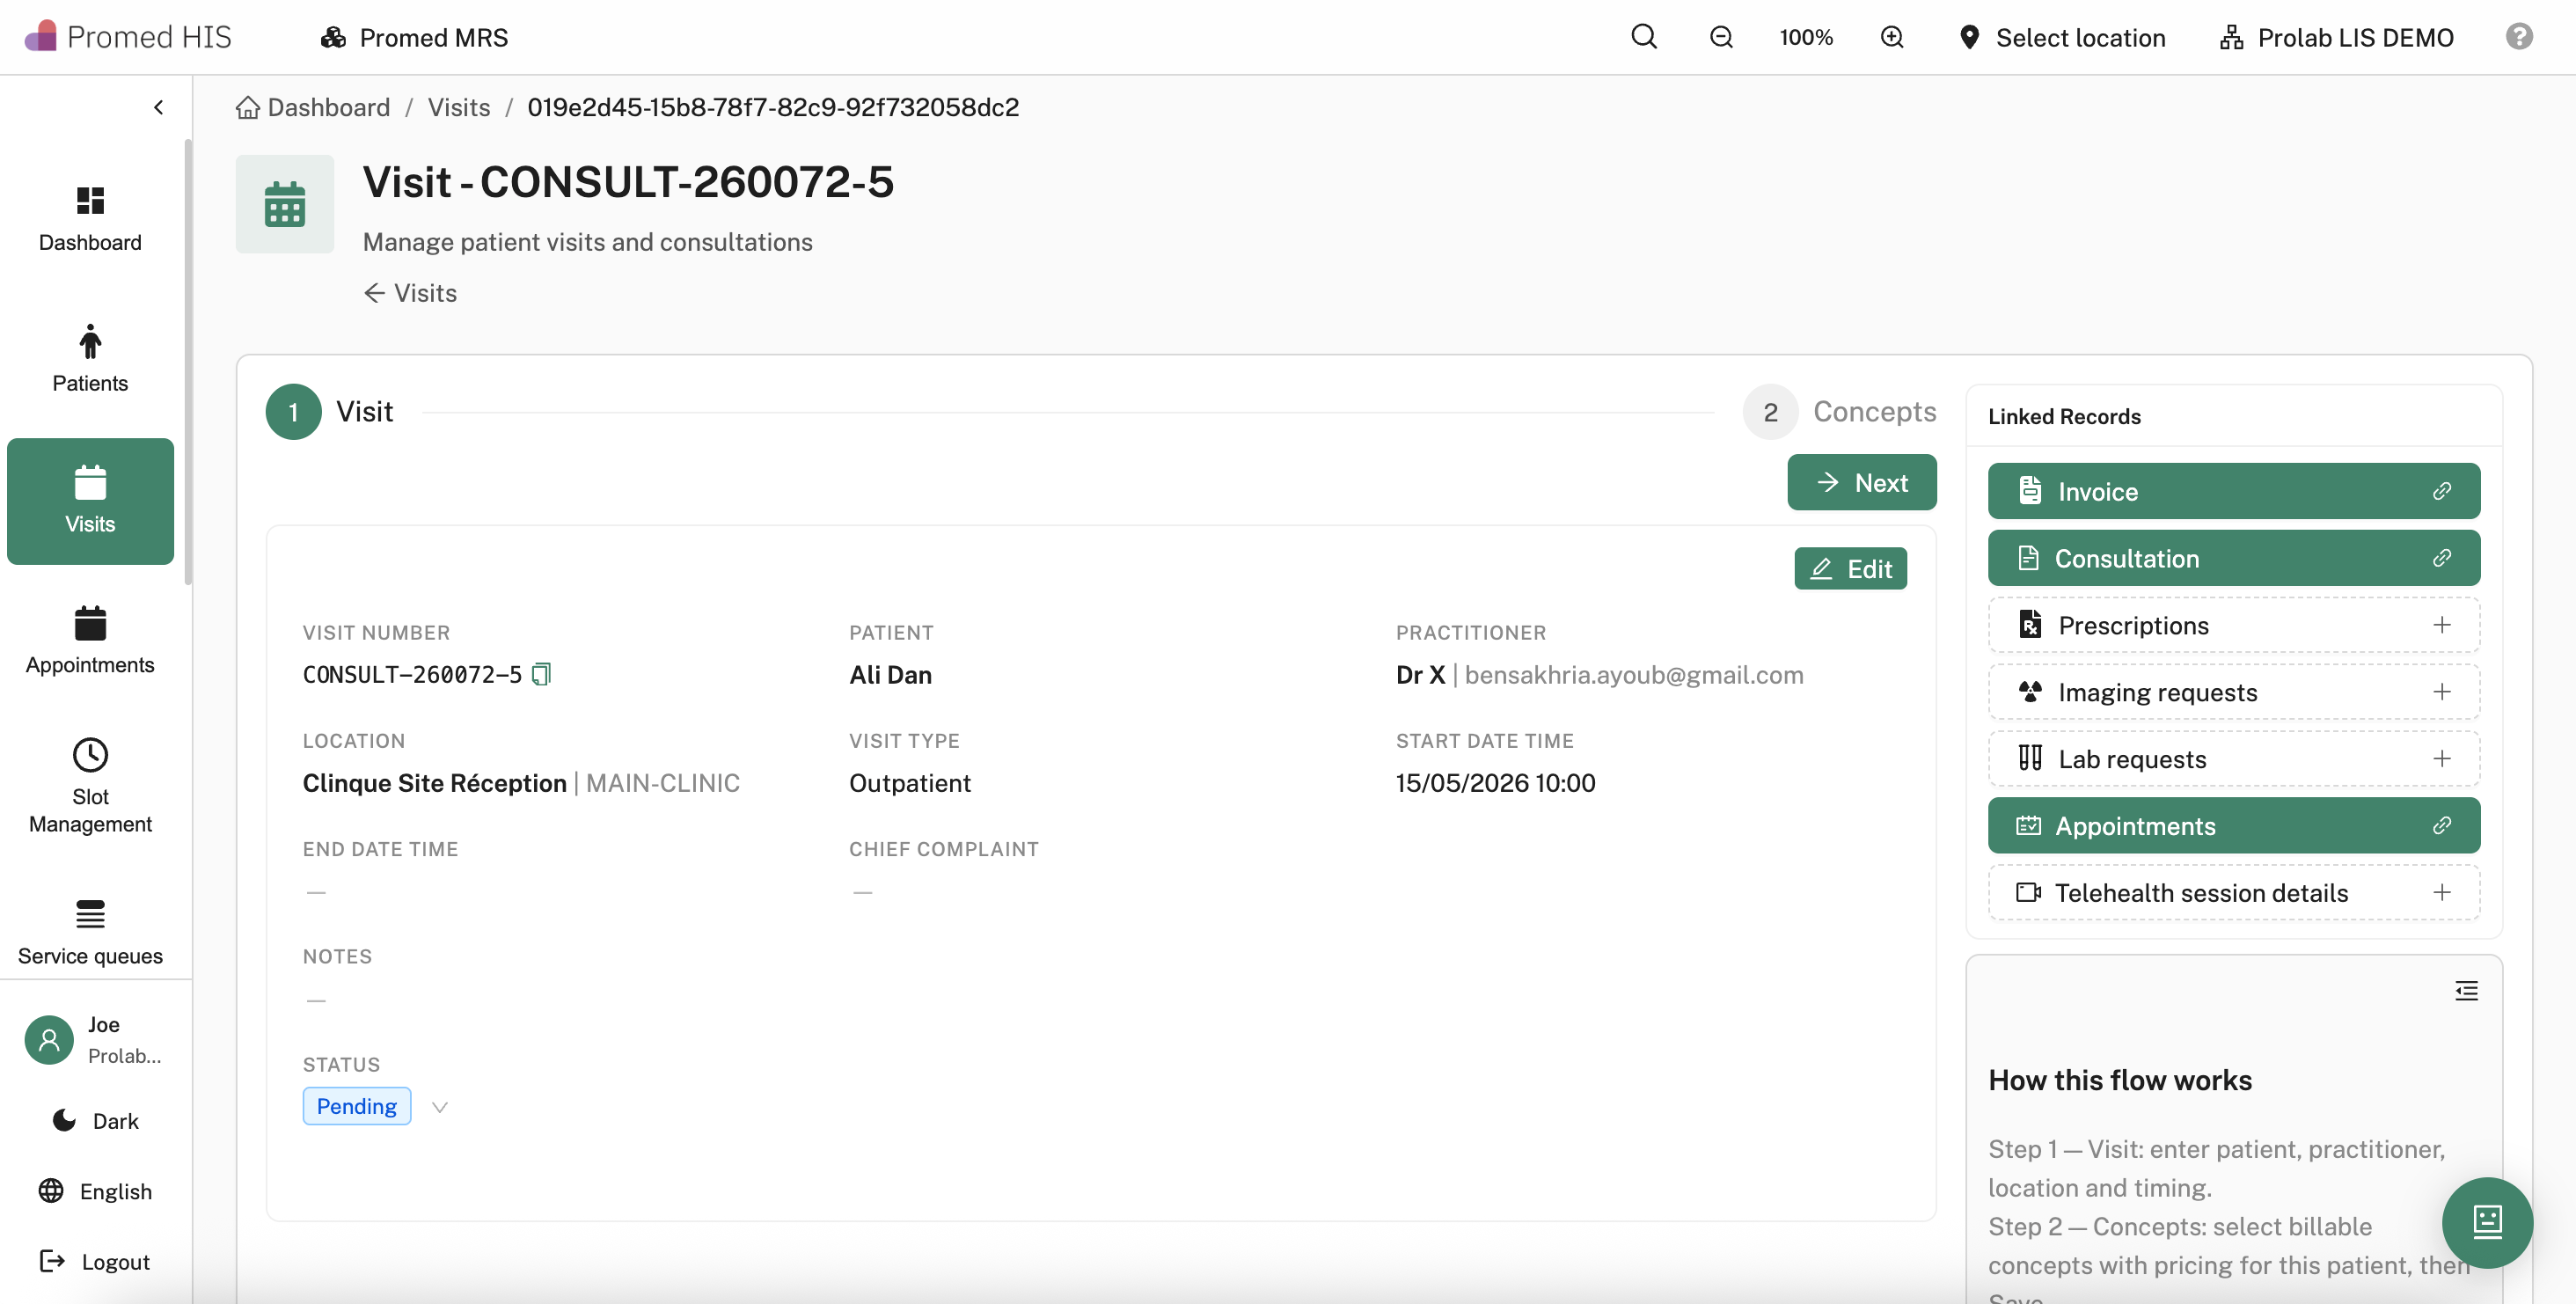The image size is (2576, 1304).
Task: Click the Outpatient visit type value
Action: pyautogui.click(x=910, y=782)
